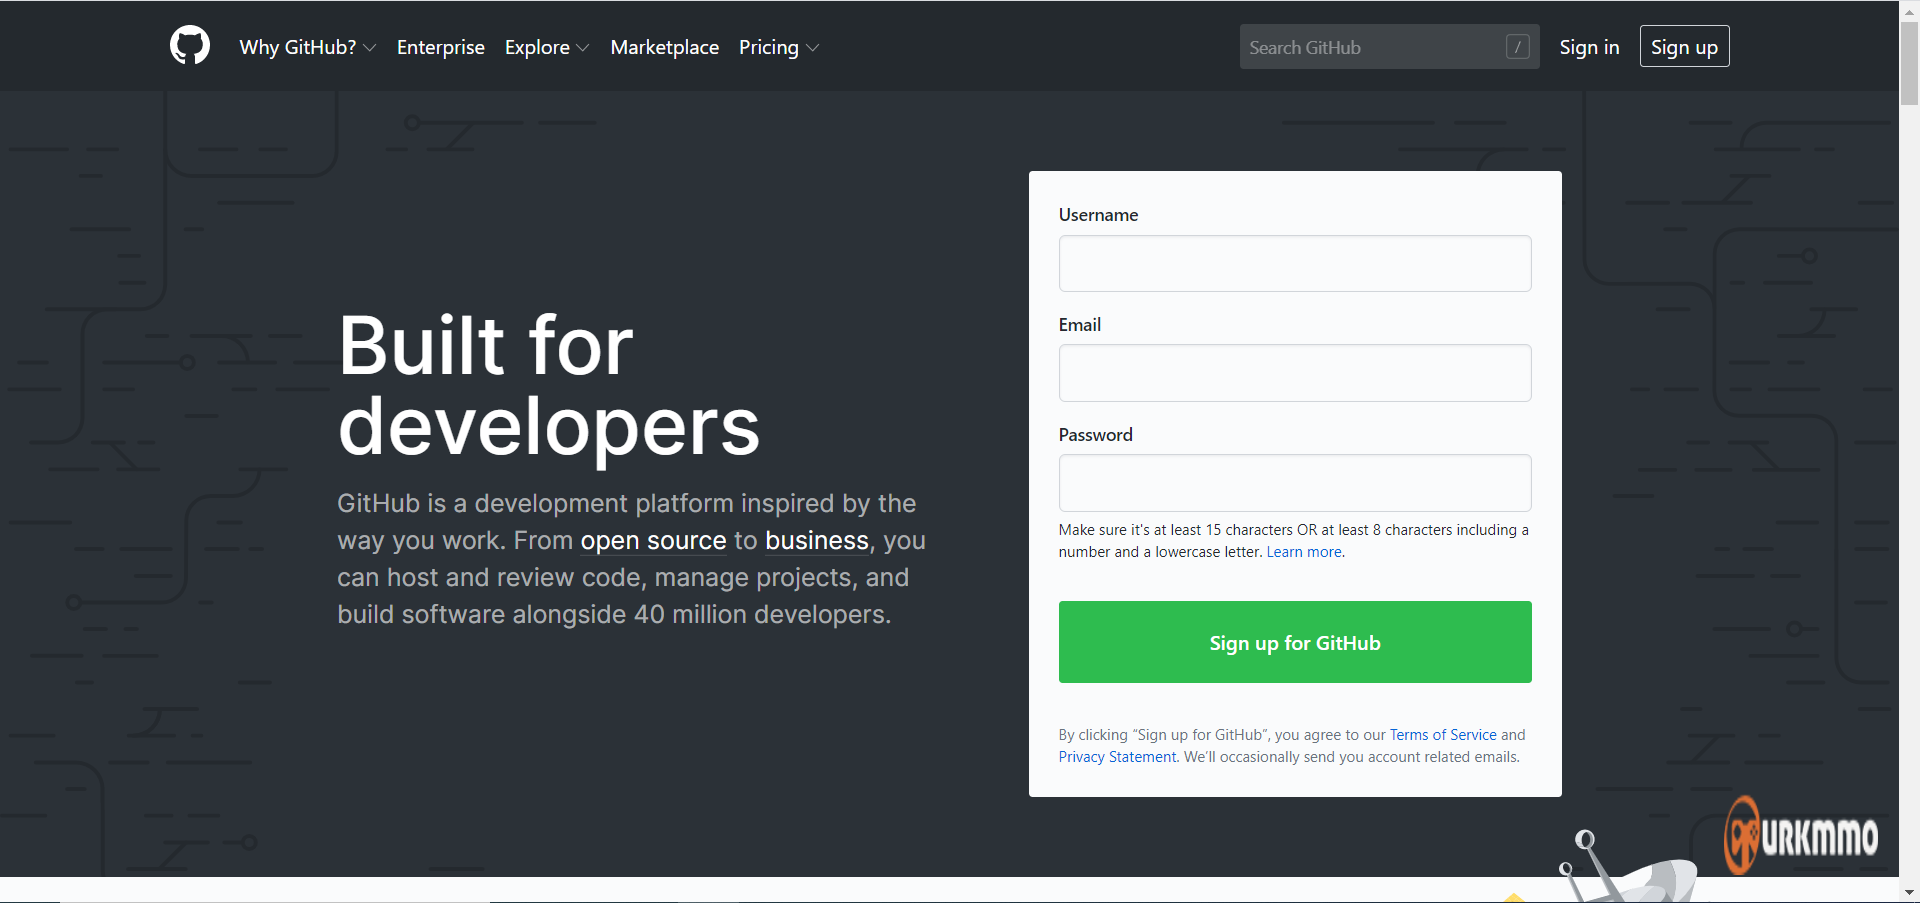The height and width of the screenshot is (903, 1920).
Task: Click the GitHub octocat logo
Action: (190, 46)
